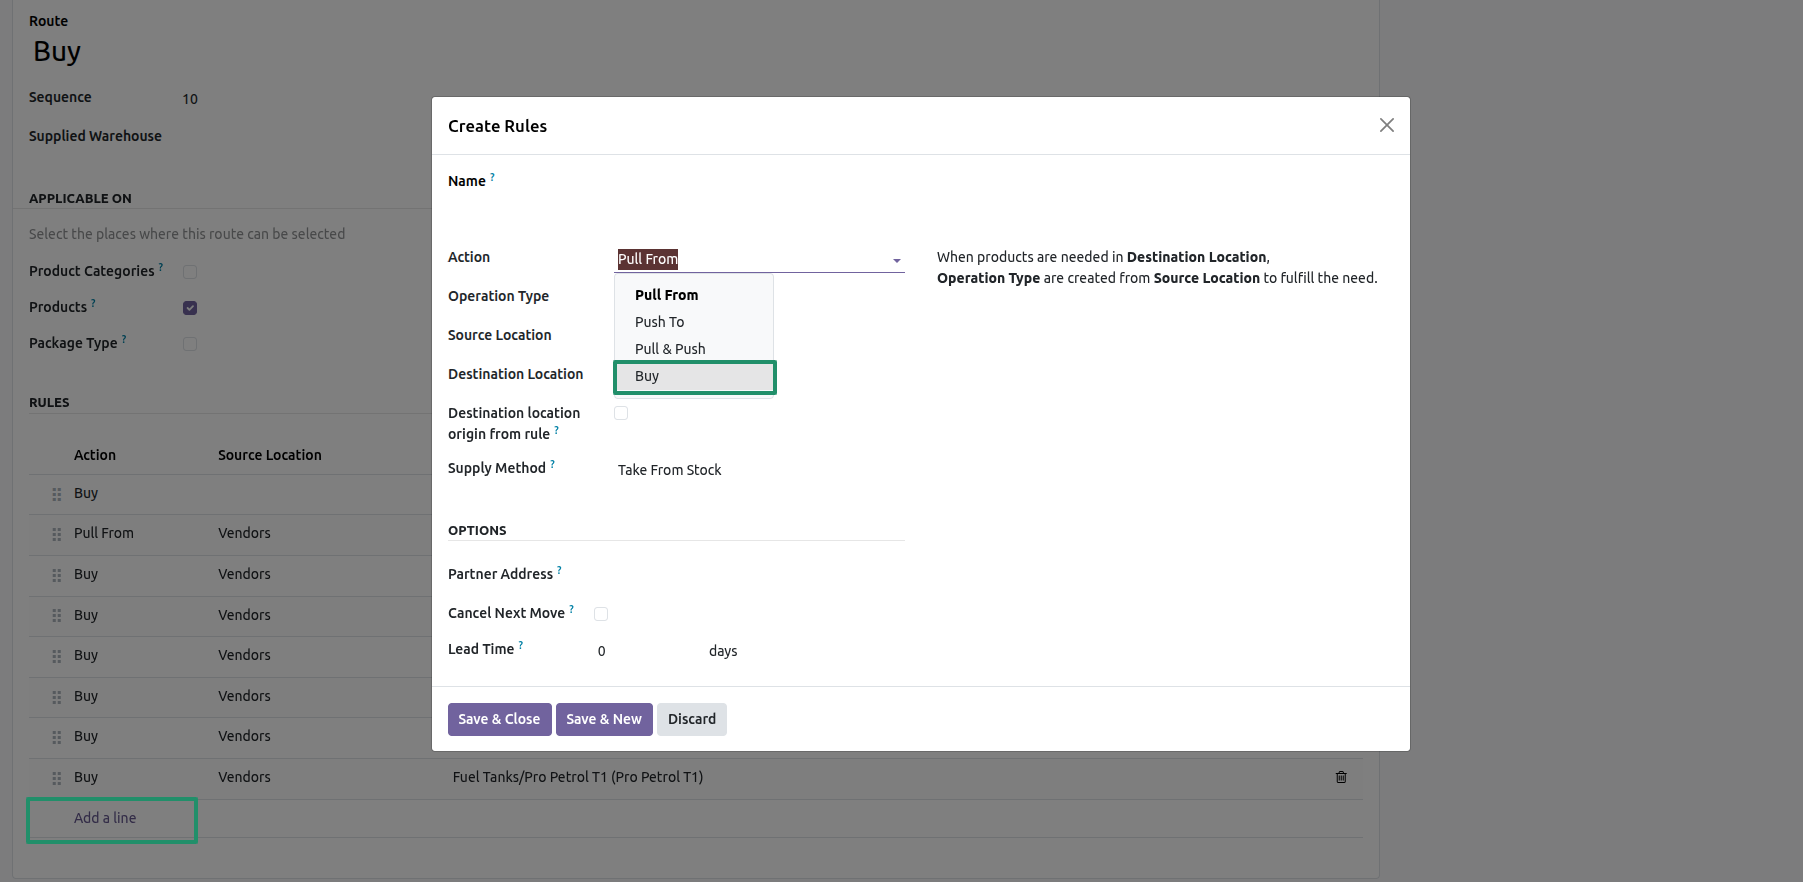The height and width of the screenshot is (882, 1803).
Task: Add a line to Rules
Action: [105, 818]
